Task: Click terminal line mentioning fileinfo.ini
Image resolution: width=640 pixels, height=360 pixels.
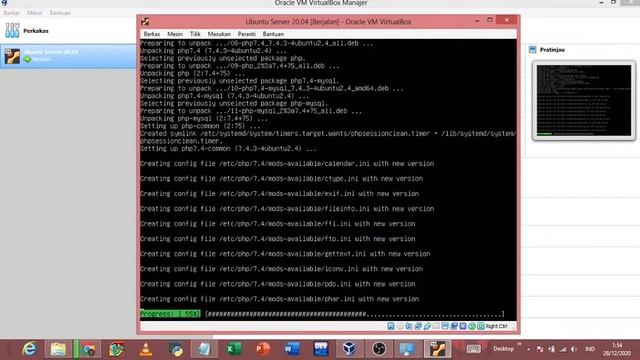Action: [287, 209]
